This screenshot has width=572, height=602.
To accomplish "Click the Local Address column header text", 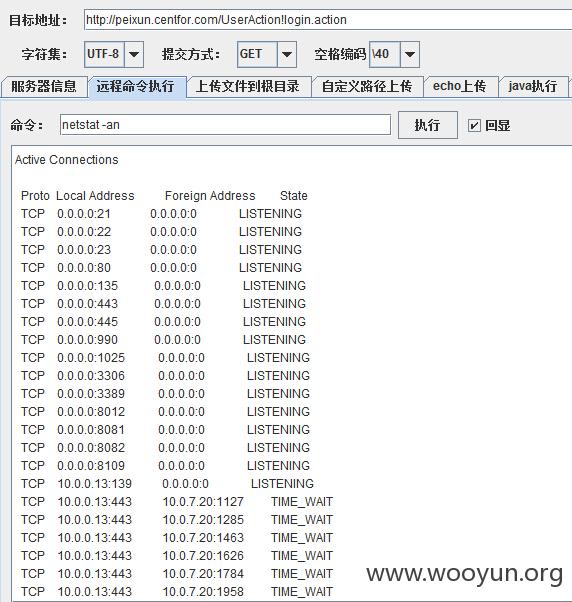I will 95,196.
